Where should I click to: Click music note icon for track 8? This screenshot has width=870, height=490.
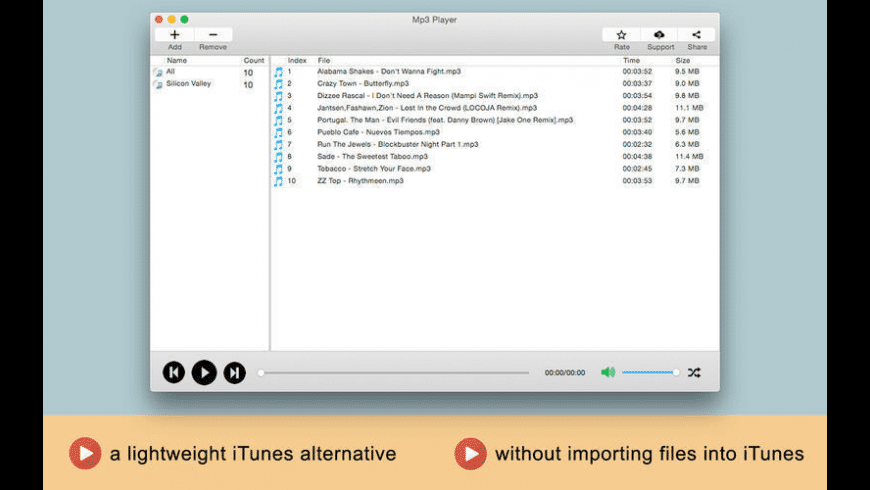point(279,157)
